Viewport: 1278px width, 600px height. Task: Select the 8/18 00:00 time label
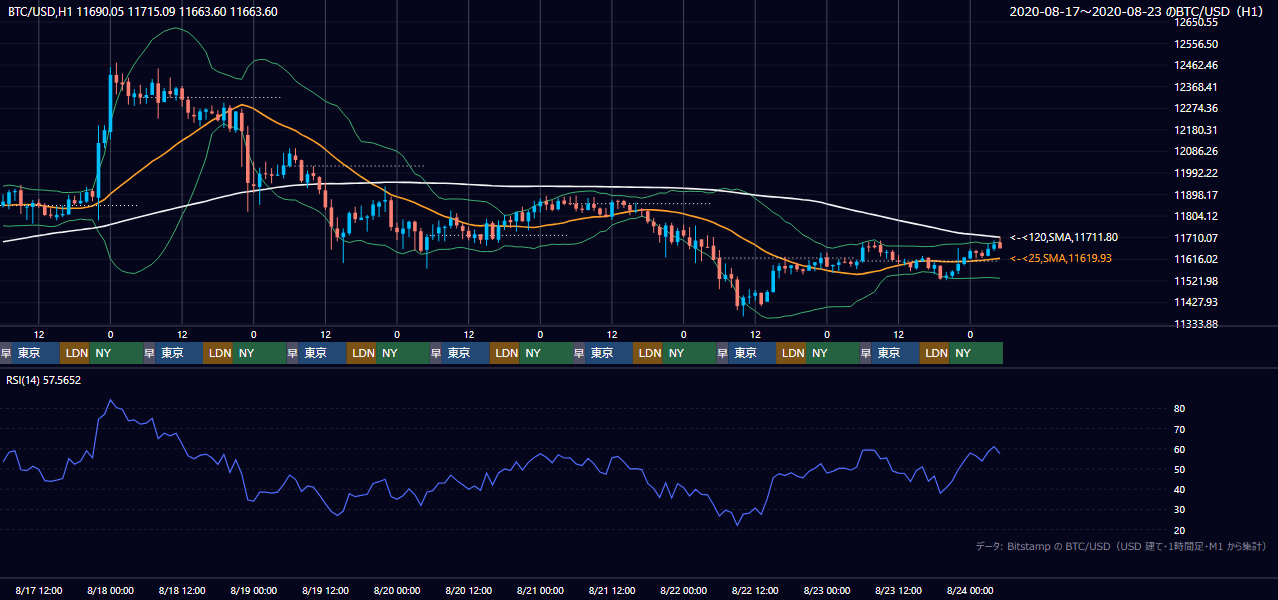tap(110, 590)
